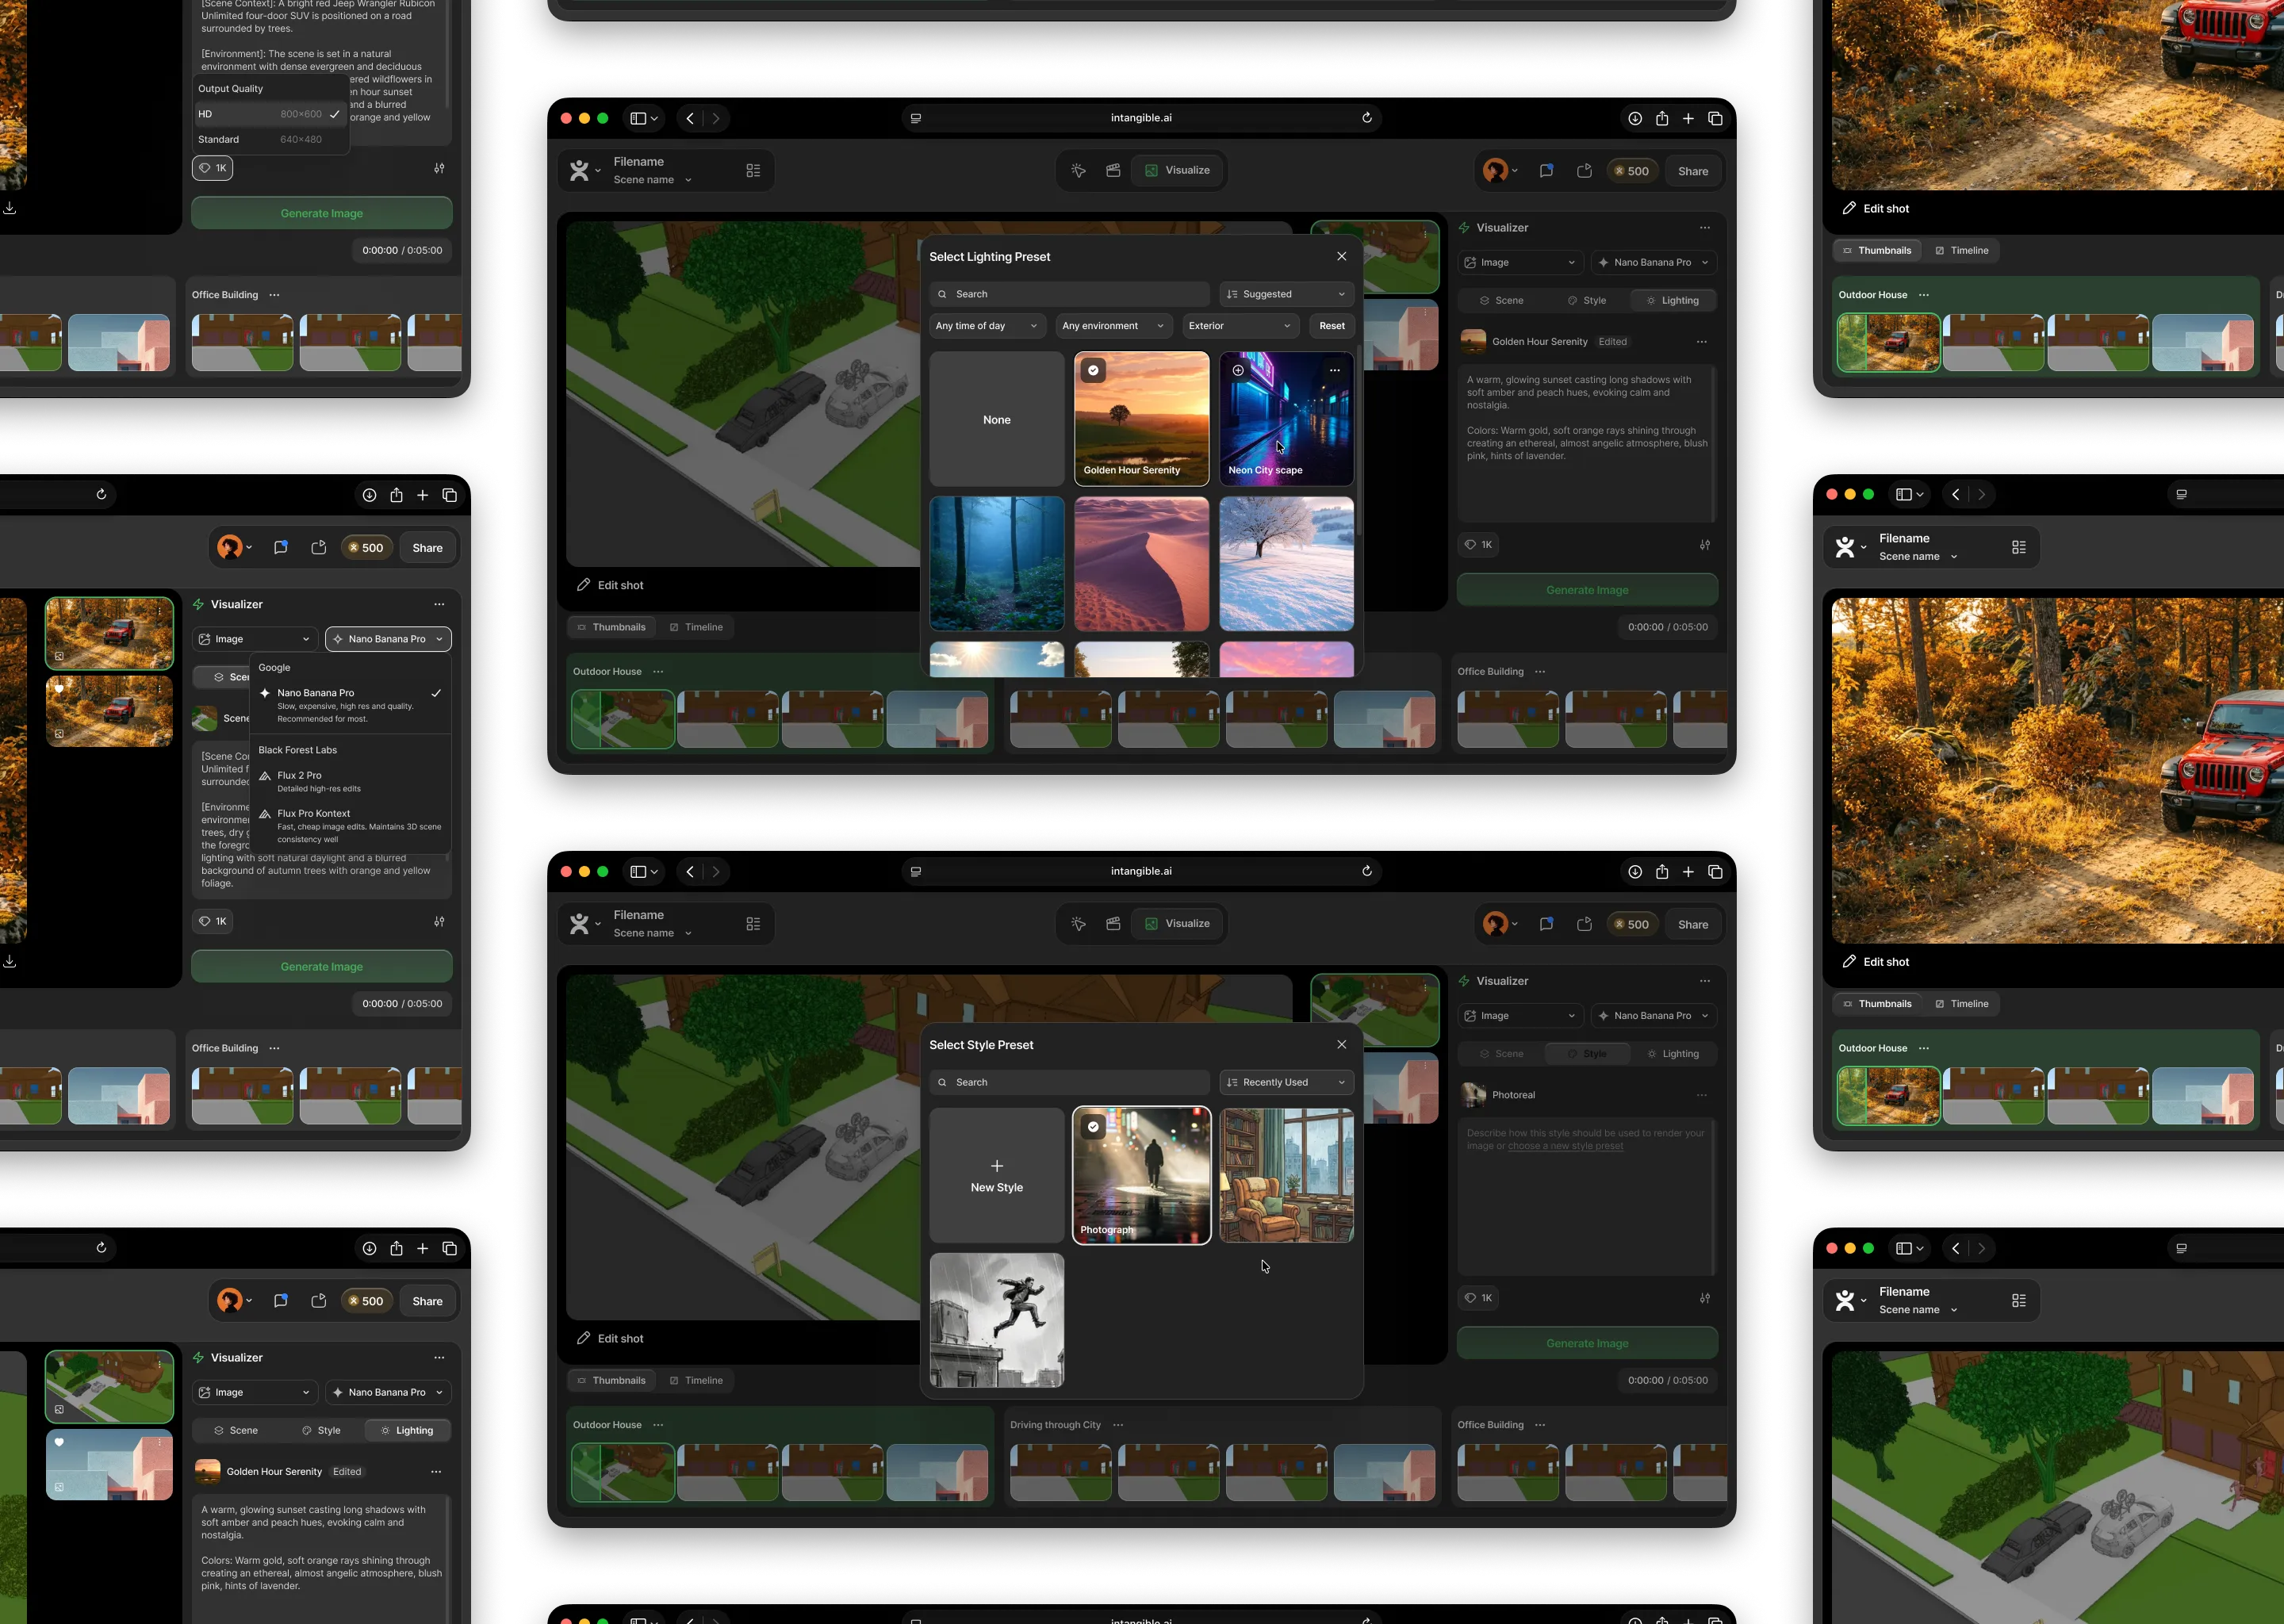This screenshot has height=1624, width=2284.
Task: Close the Select Style Preset dialog
Action: click(1341, 1044)
